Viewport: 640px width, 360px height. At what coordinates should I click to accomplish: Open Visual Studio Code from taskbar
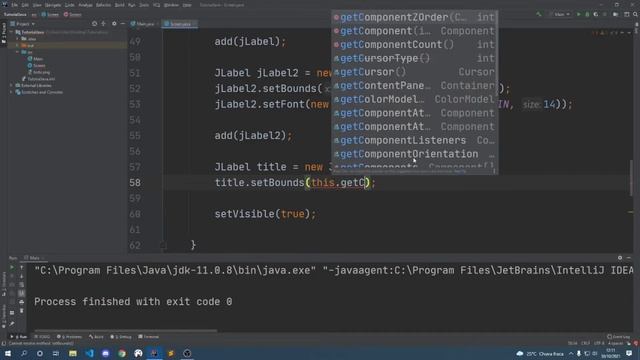point(89,353)
